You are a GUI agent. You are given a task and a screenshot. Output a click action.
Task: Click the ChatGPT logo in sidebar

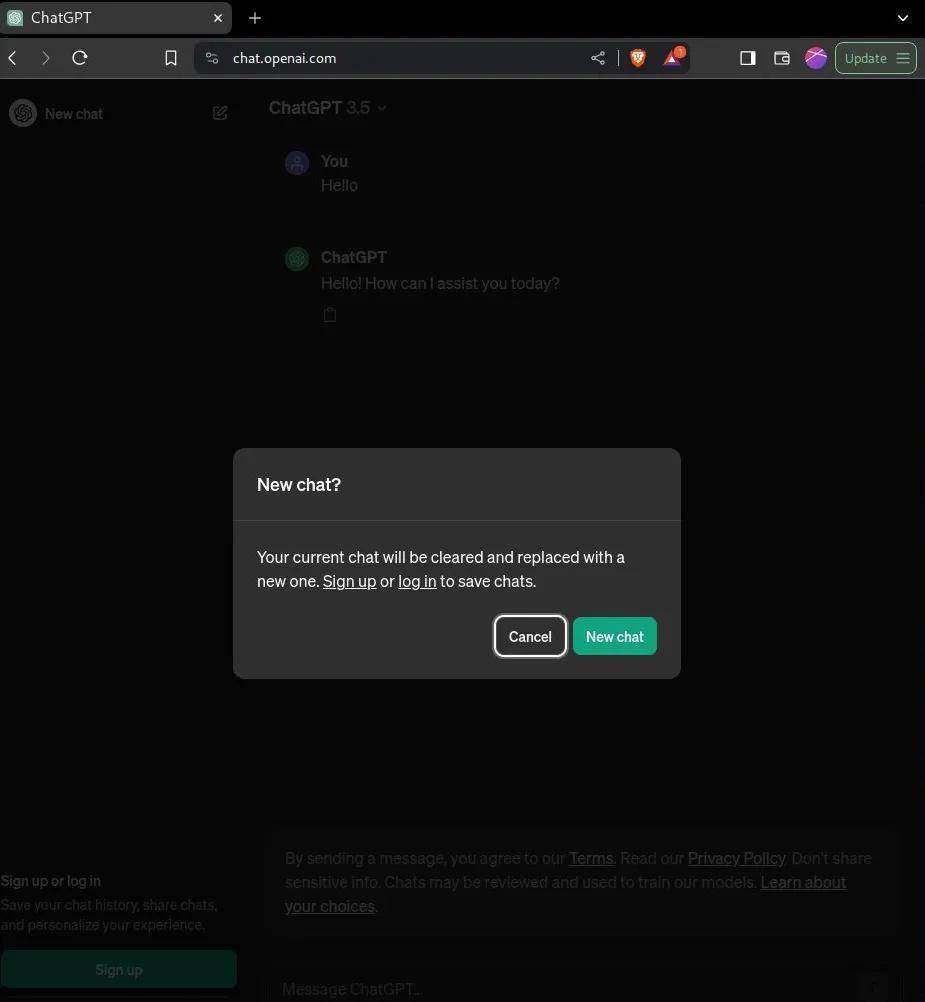23,113
